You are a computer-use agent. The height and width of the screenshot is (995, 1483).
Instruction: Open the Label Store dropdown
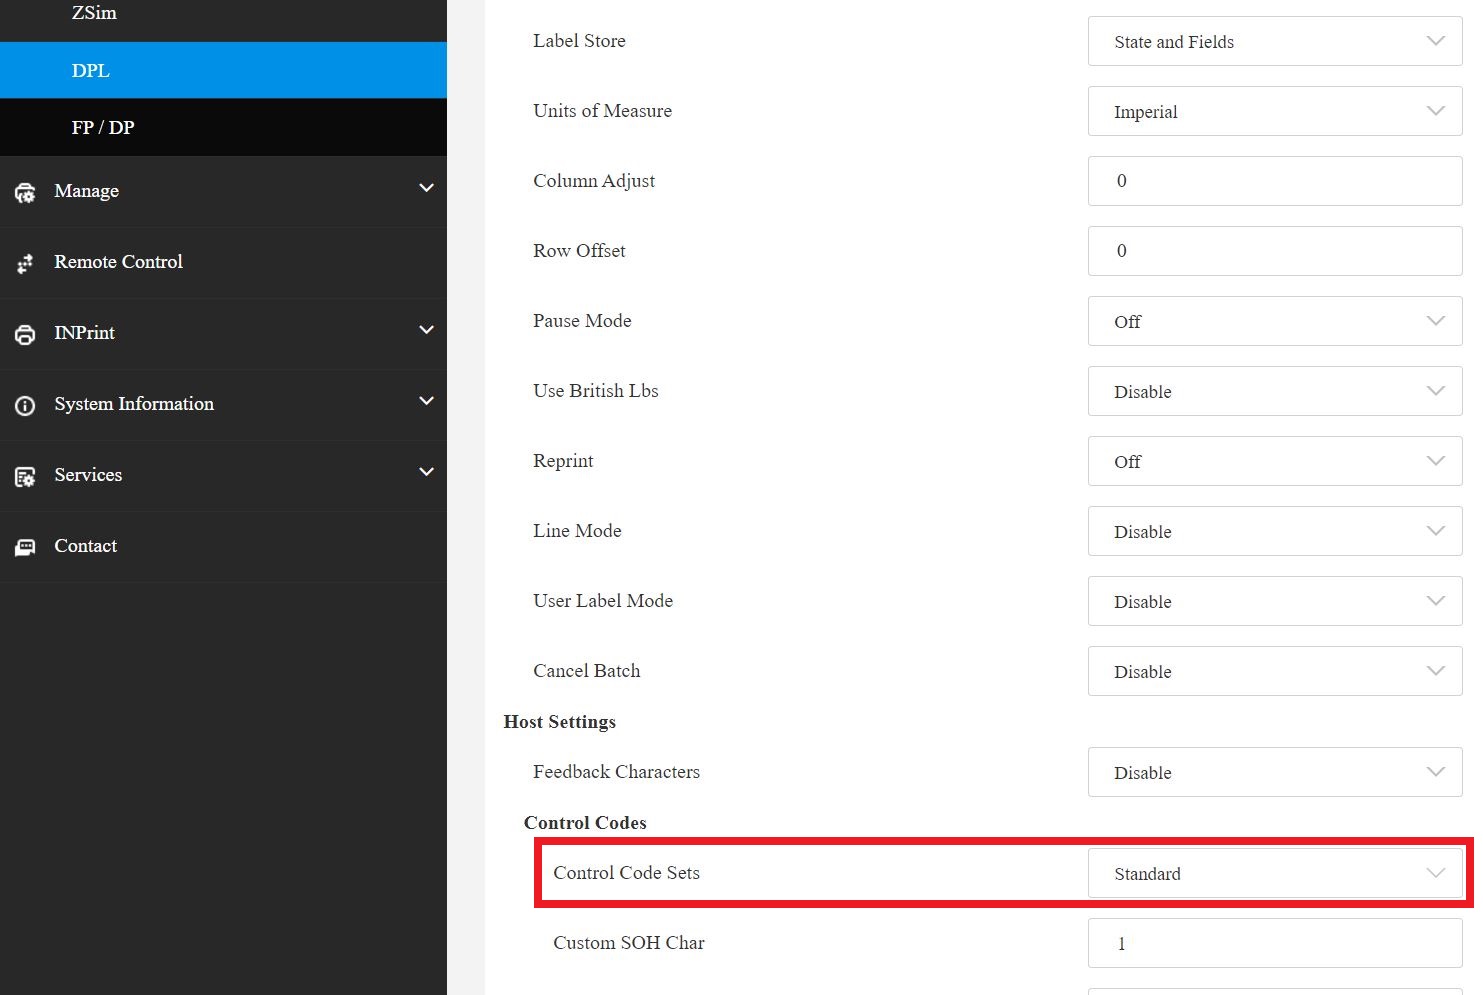1275,41
